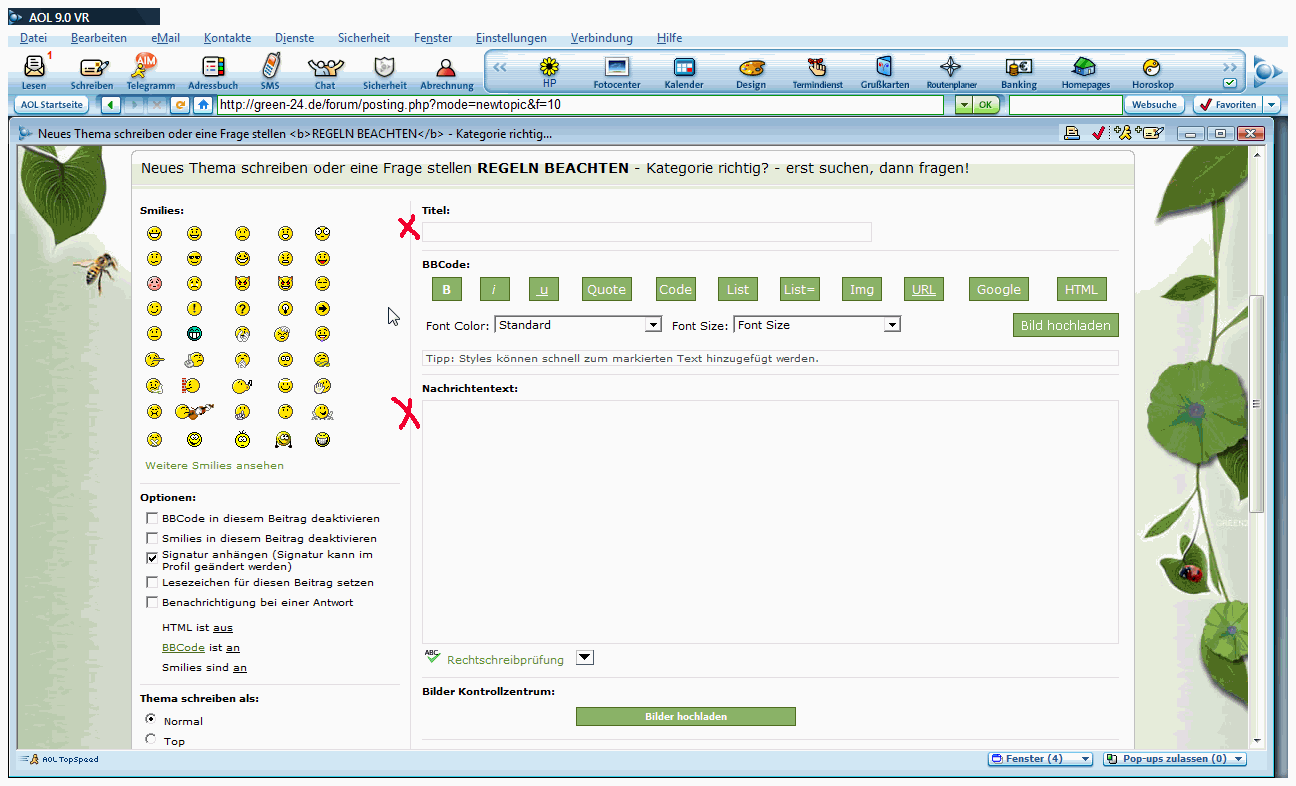The width and height of the screenshot is (1296, 786).
Task: Open the Sicherheit menu
Action: coord(364,38)
